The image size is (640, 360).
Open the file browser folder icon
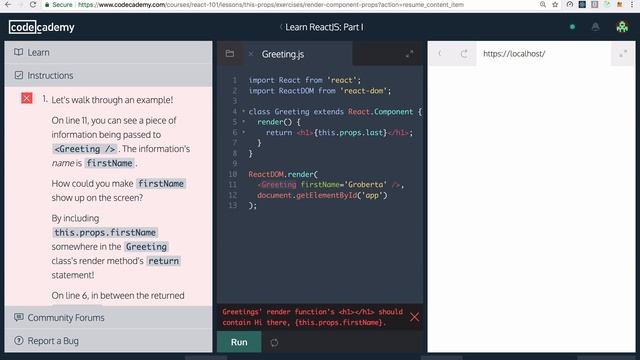tap(230, 53)
